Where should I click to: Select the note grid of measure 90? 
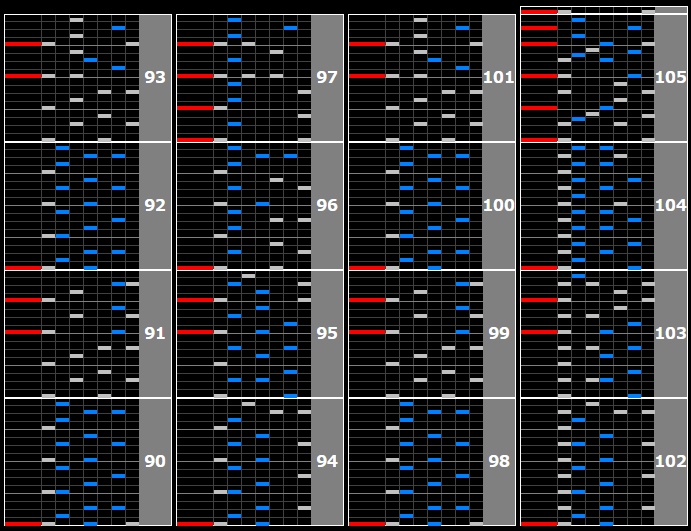click(72, 462)
